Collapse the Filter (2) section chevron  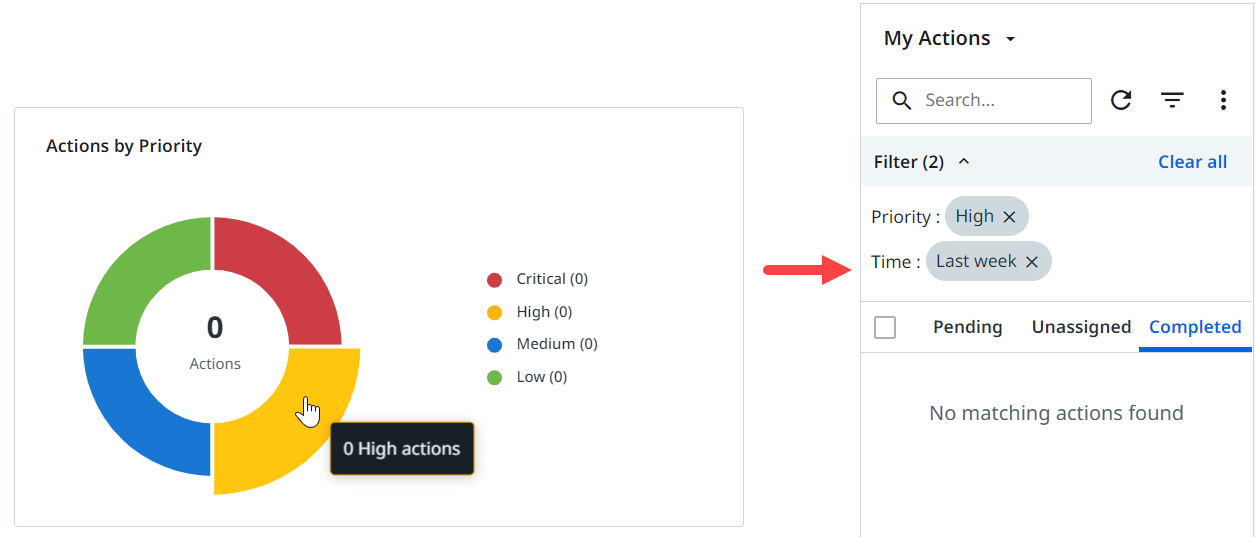pos(964,162)
